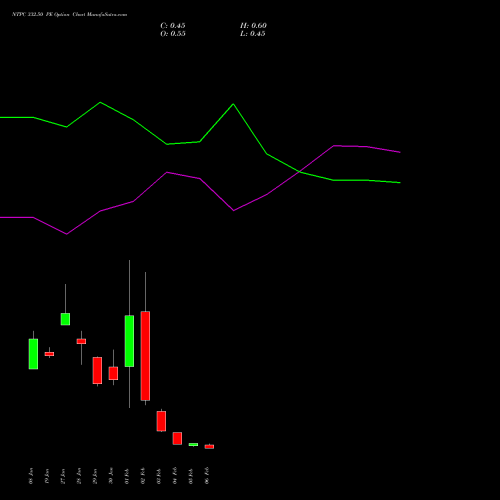This screenshot has width=500, height=500.
Task: Click the '05 Feb' date axis label
Action: tap(191, 476)
